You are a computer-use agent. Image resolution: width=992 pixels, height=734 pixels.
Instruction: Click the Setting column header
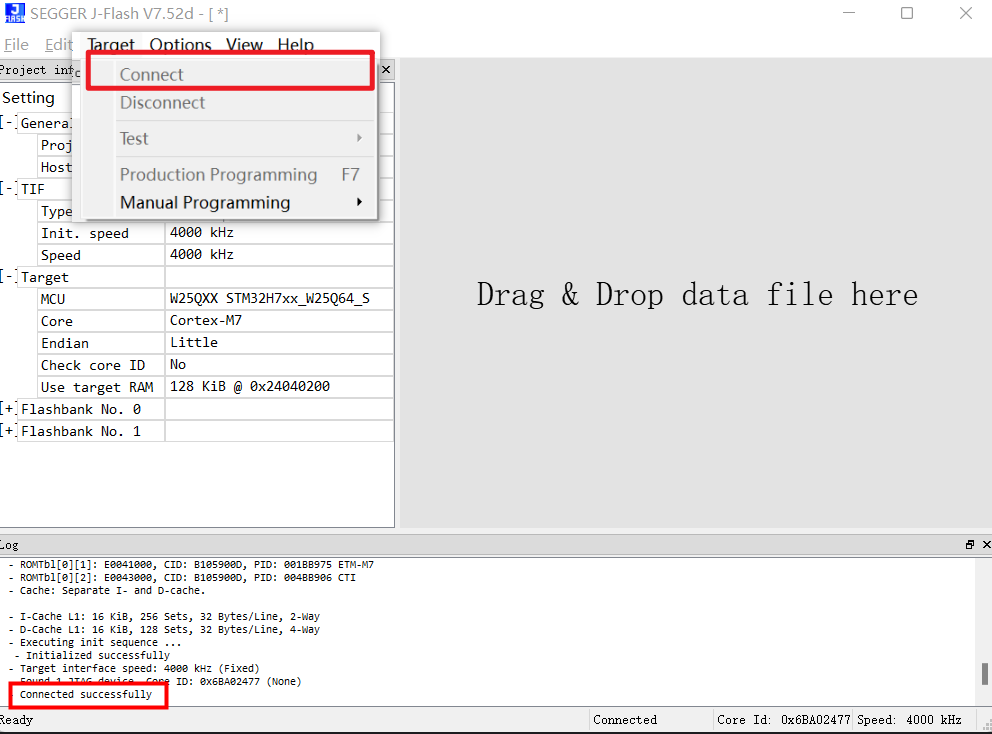(x=28, y=97)
